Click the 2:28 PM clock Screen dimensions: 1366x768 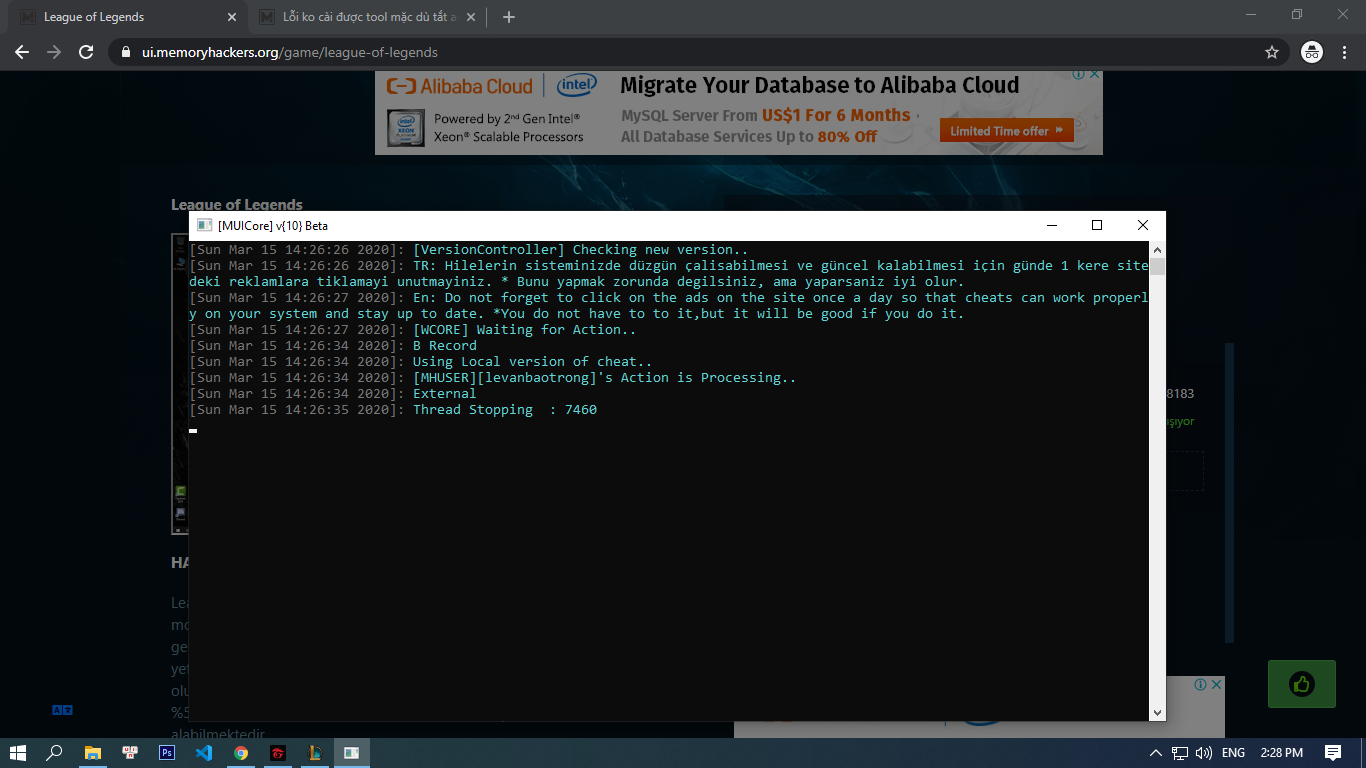click(x=1282, y=752)
